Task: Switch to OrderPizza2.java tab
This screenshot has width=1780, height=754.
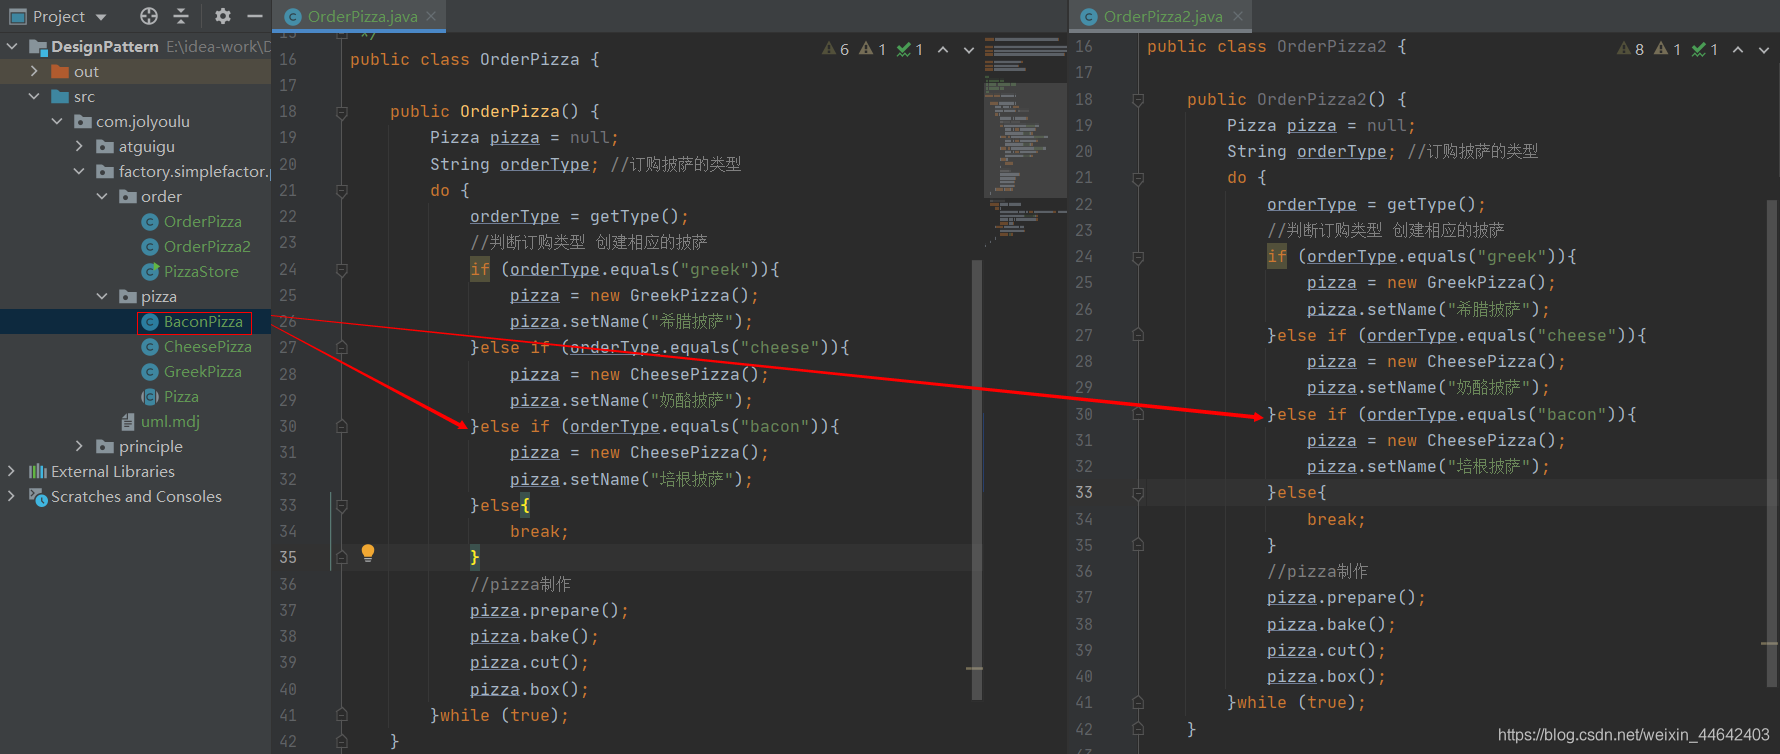Action: [x=1162, y=16]
